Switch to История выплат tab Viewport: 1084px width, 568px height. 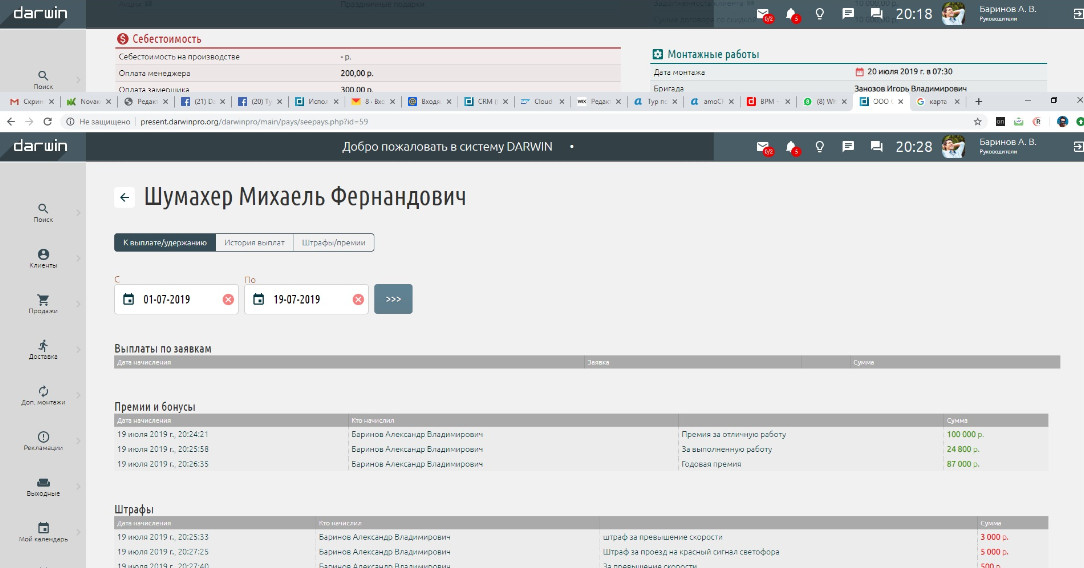point(254,243)
